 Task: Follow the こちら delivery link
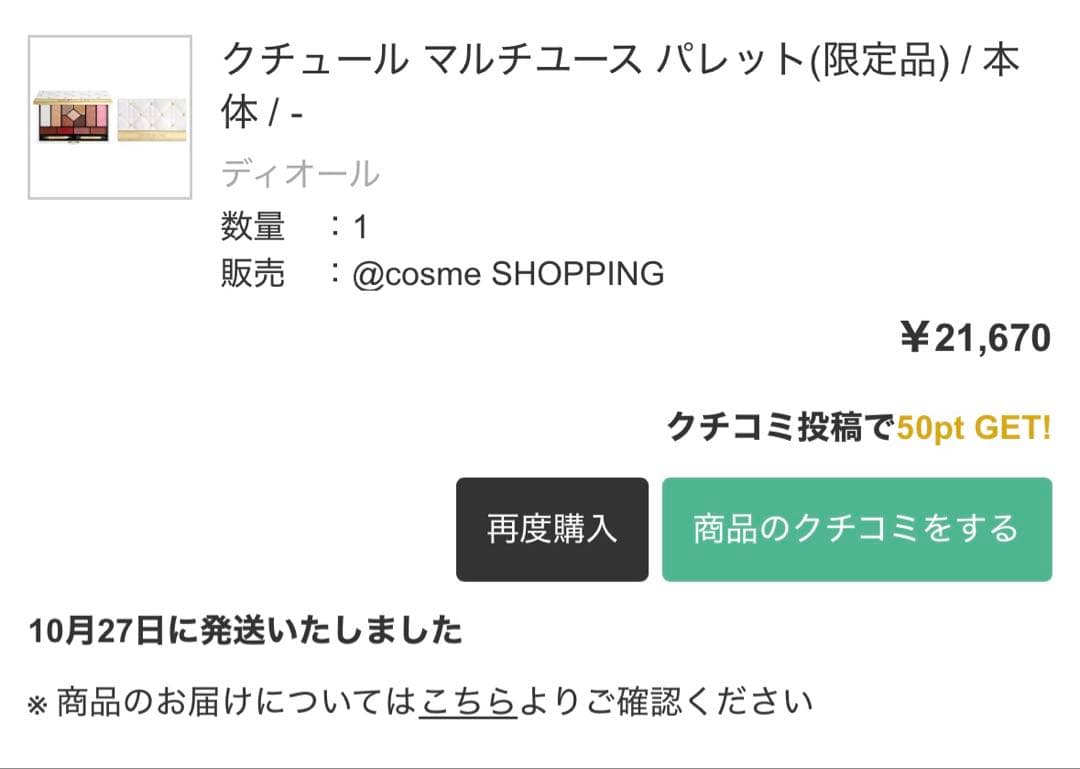tap(468, 702)
